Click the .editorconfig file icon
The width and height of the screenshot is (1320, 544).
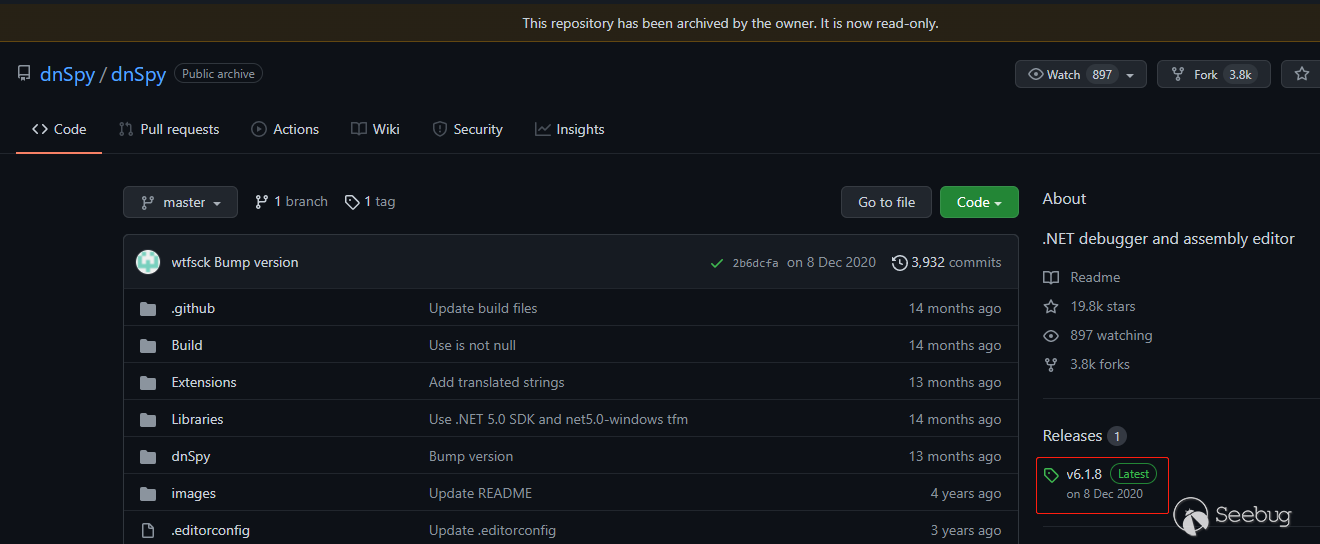pos(148,530)
